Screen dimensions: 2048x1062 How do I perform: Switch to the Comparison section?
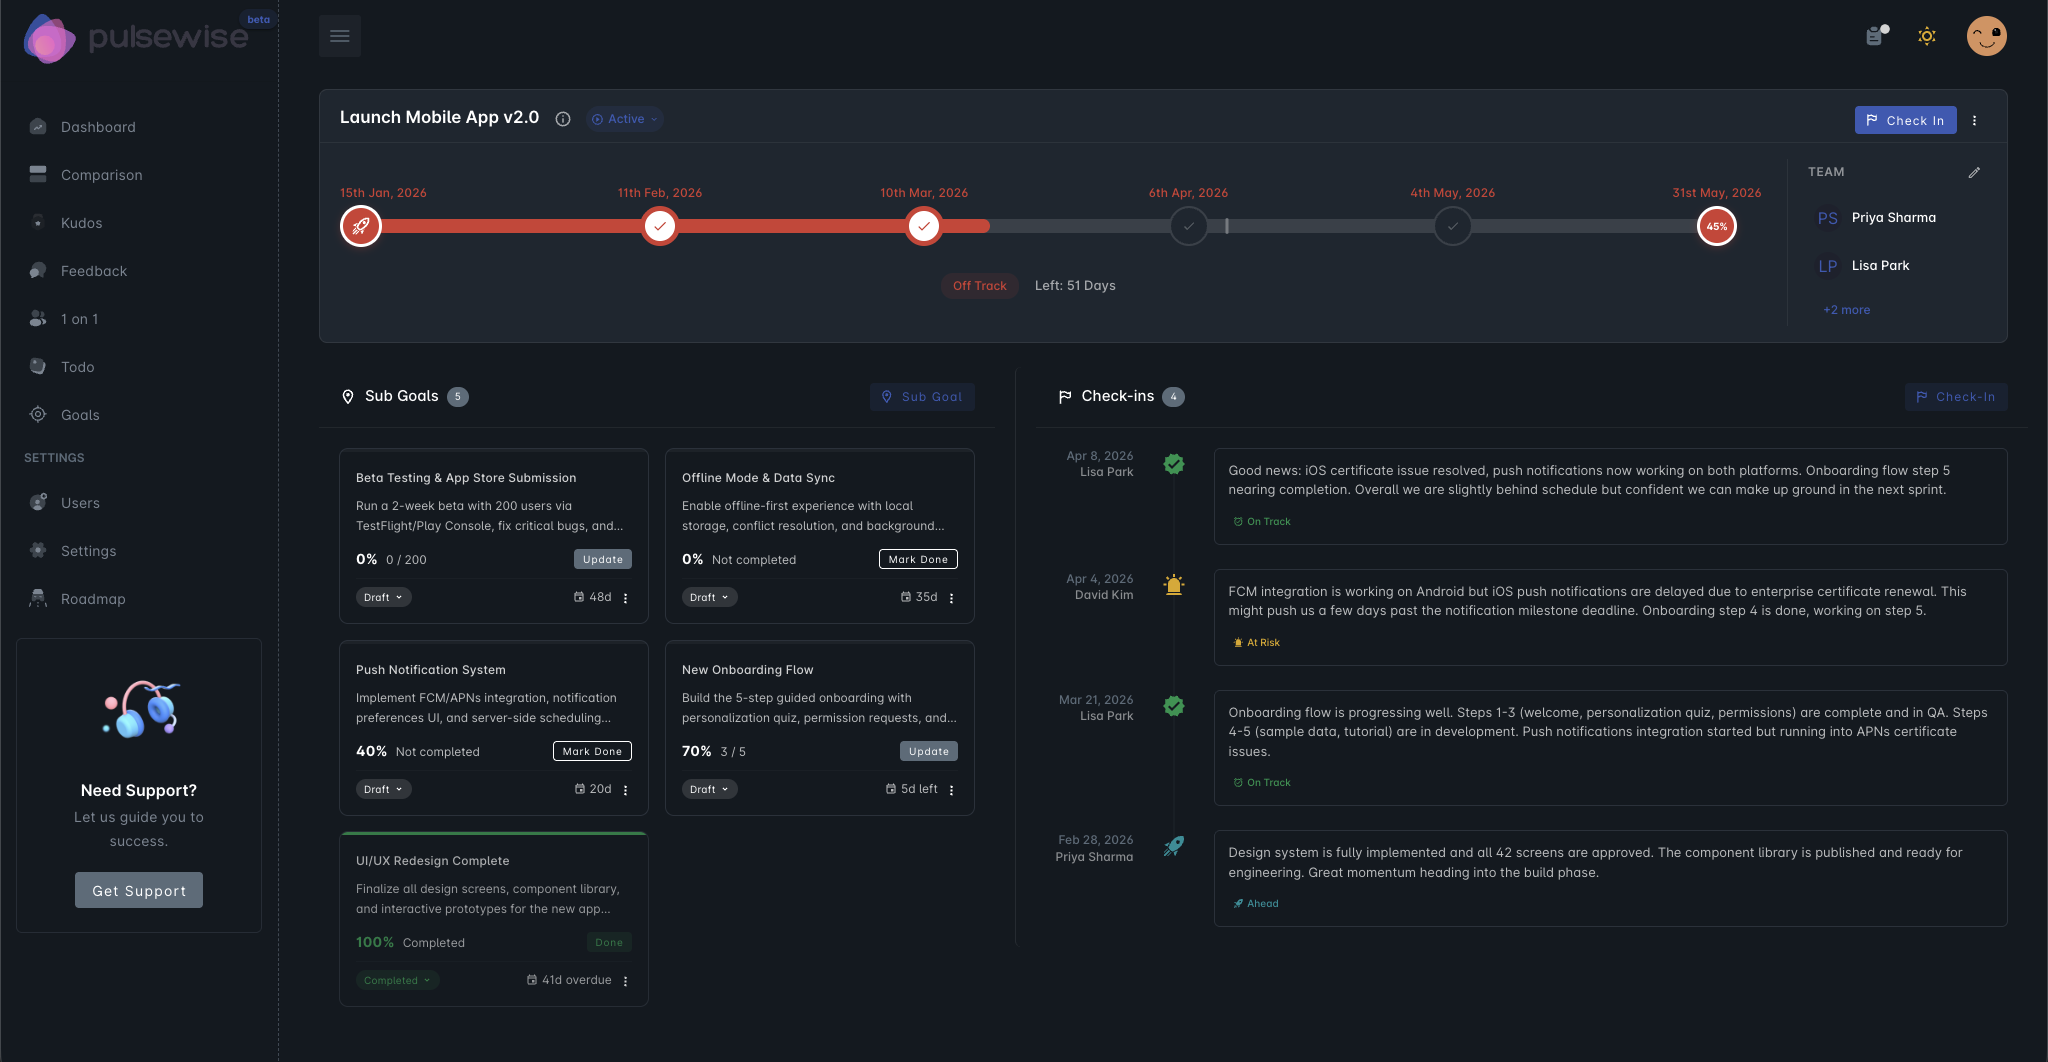click(100, 174)
